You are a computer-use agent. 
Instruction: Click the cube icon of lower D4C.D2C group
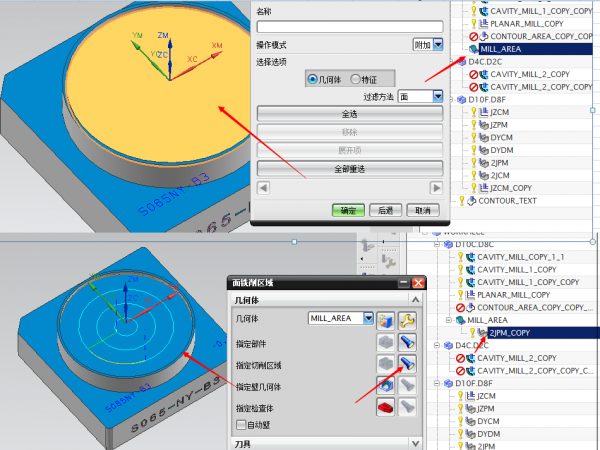[x=448, y=346]
